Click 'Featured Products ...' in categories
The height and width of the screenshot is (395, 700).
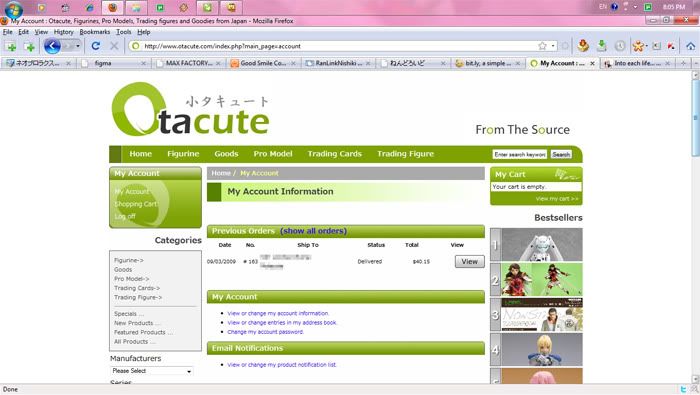143,332
